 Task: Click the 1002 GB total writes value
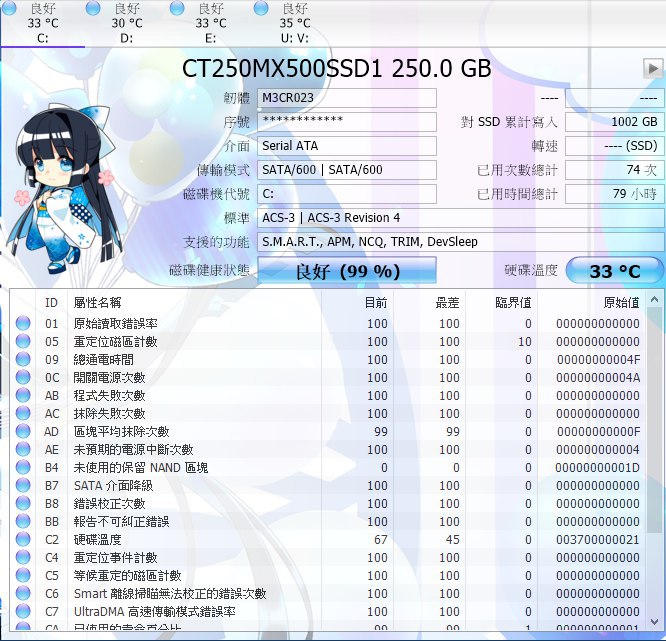coord(615,122)
